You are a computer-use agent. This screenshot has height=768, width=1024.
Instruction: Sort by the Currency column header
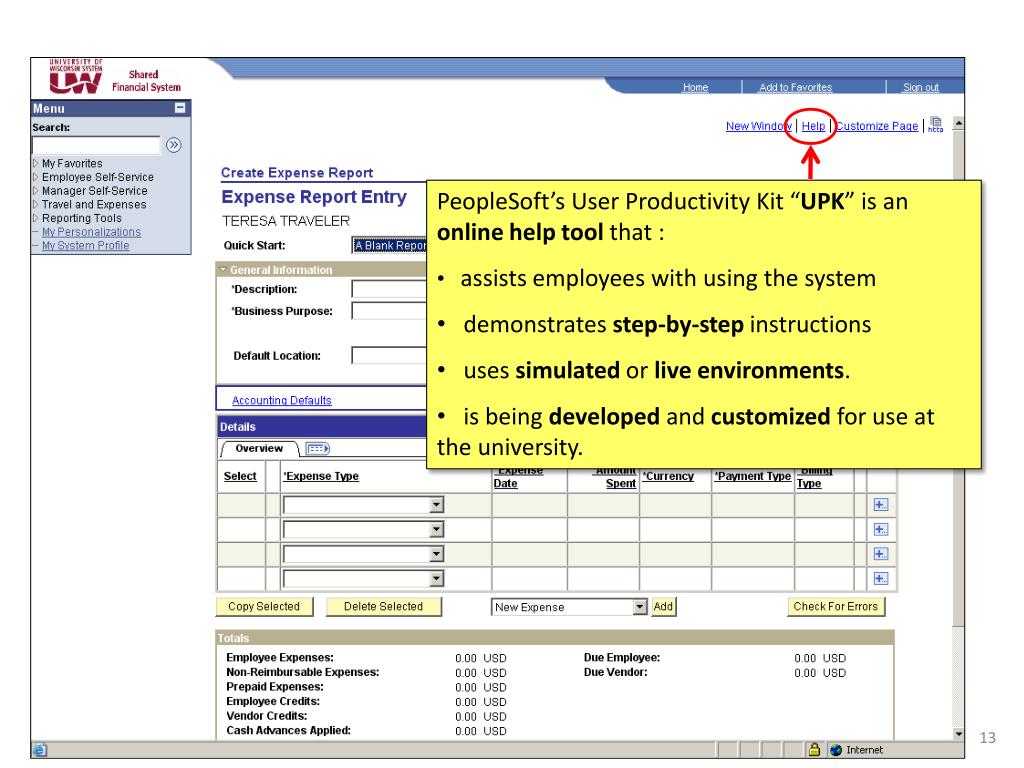(667, 476)
